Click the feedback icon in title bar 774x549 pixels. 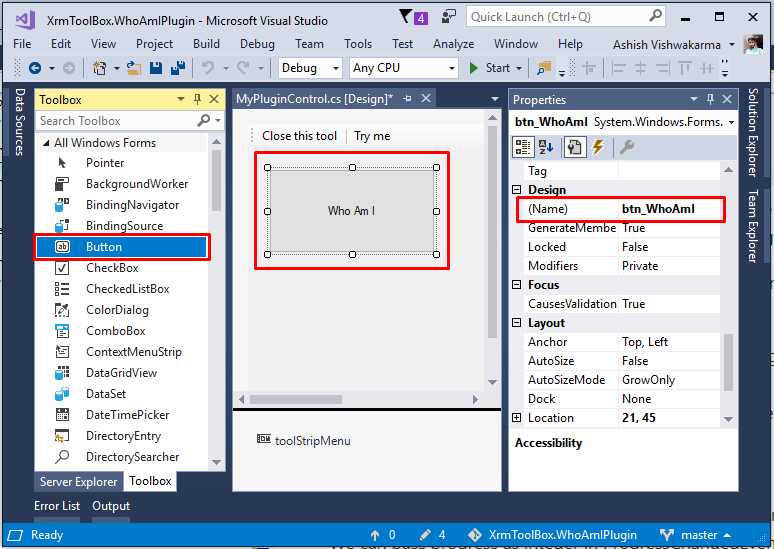[x=449, y=17]
